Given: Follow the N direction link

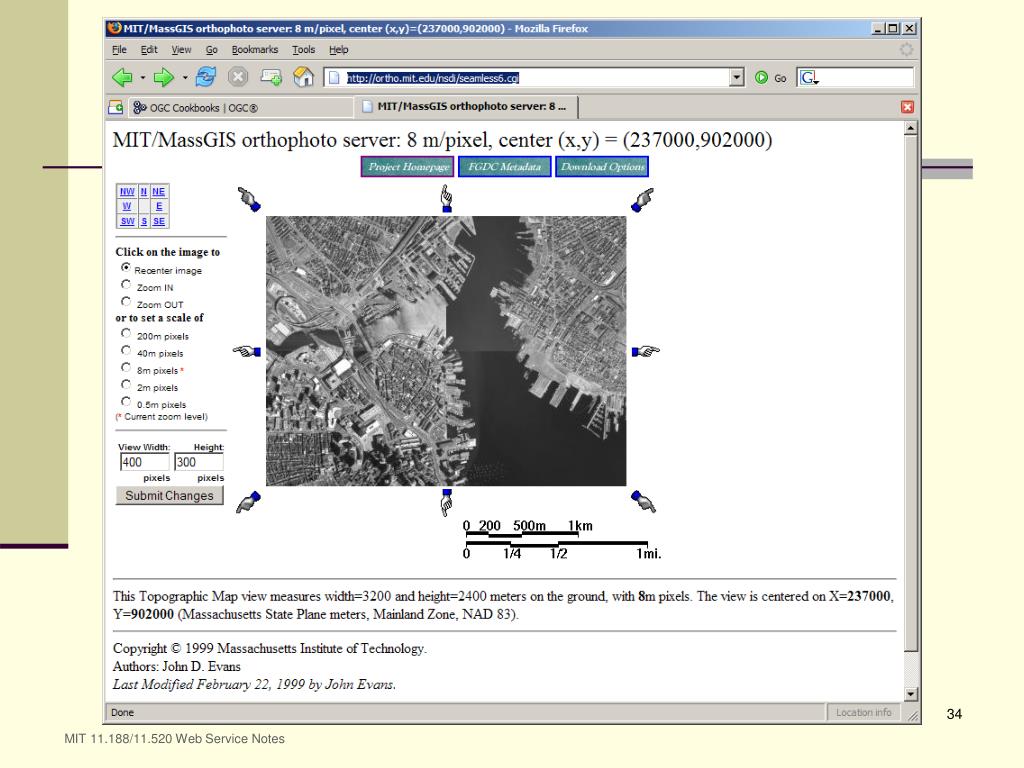Looking at the screenshot, I should [x=144, y=191].
